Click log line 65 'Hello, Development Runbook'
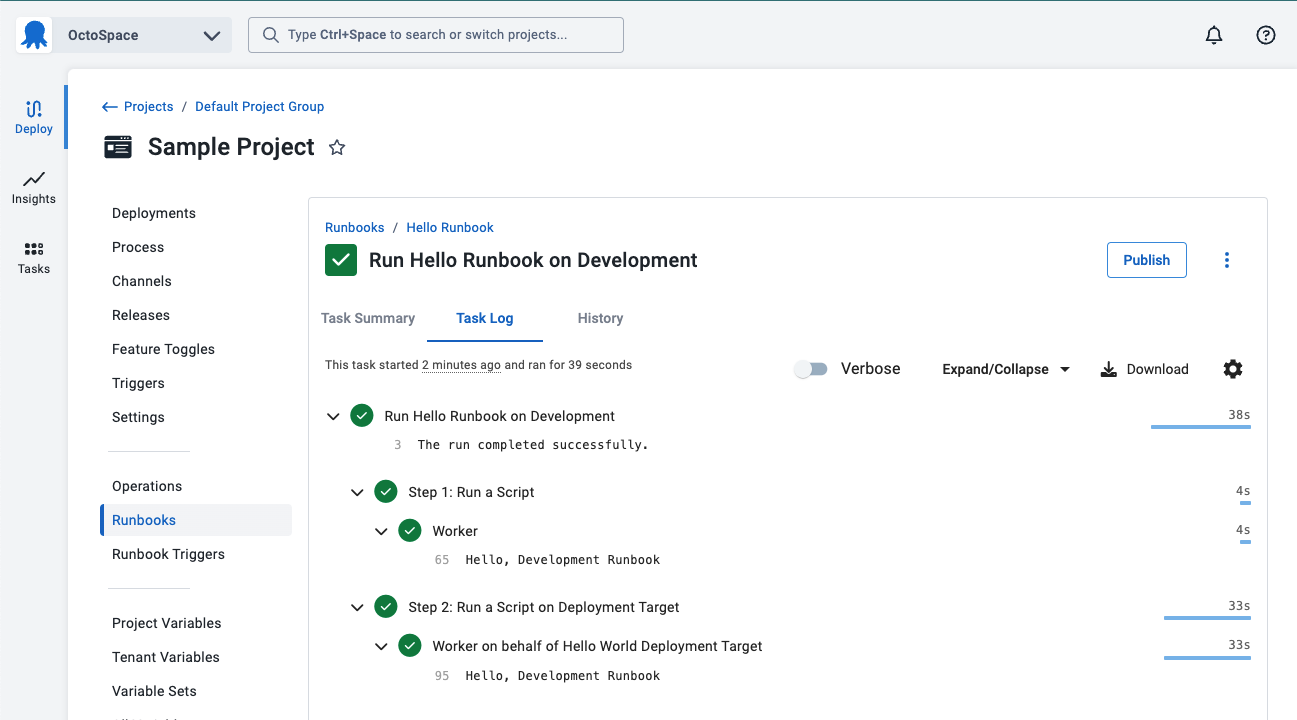 [563, 560]
